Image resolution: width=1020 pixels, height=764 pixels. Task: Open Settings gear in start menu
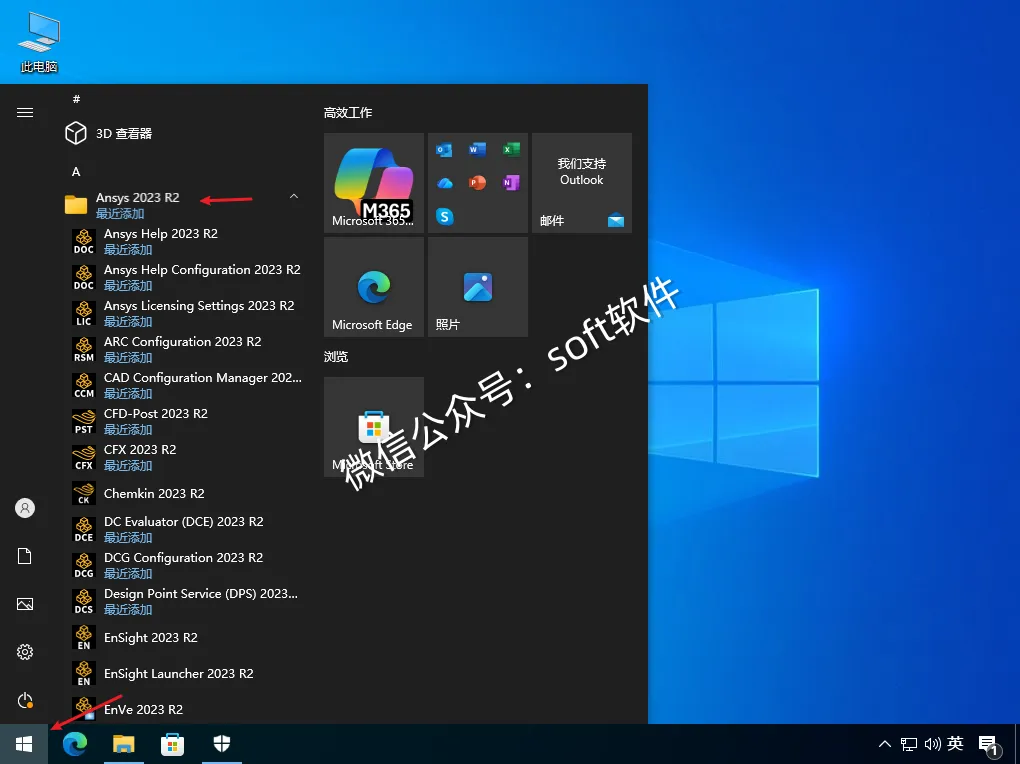tap(25, 652)
